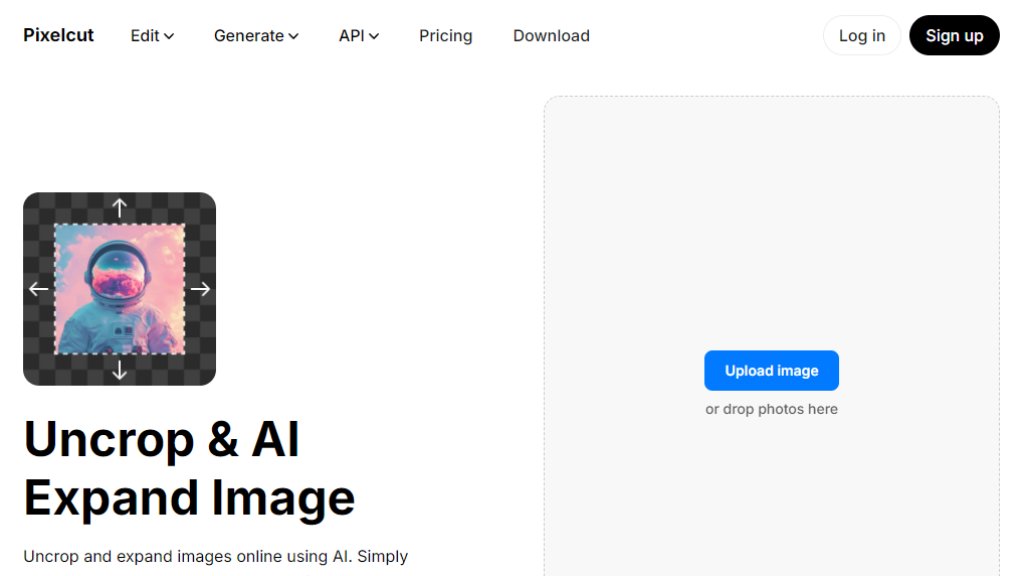
Task: Expand the Generate dropdown menu
Action: (256, 35)
